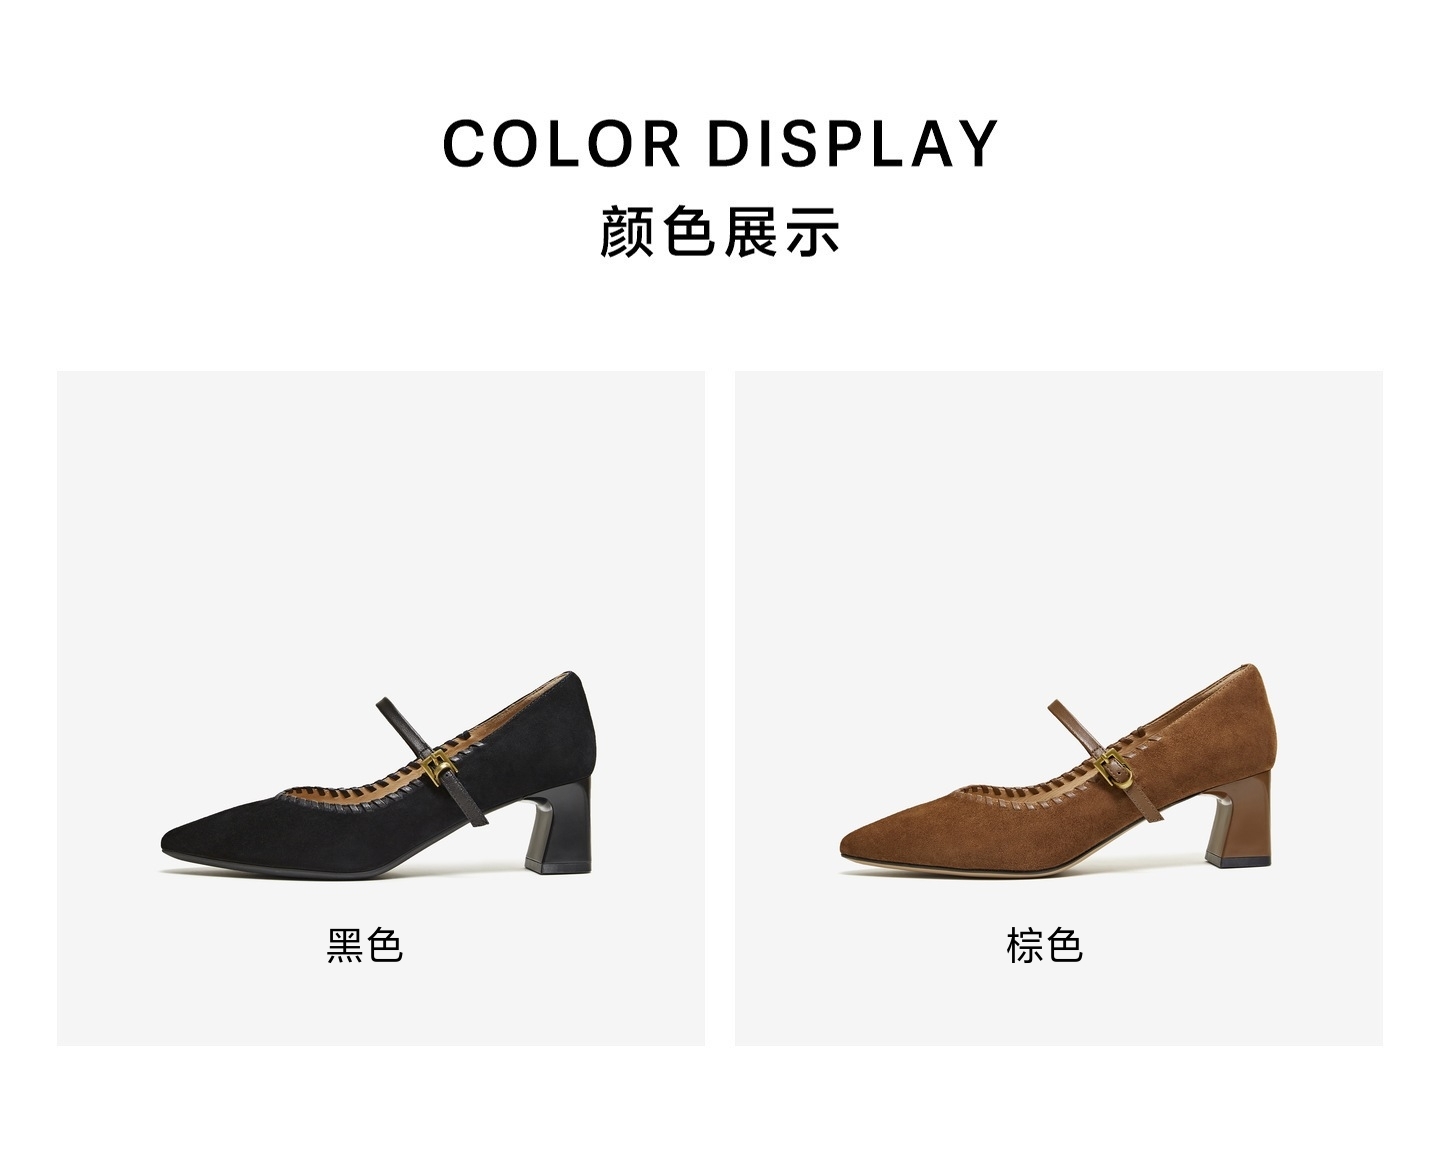Choose the 棕色 color label
This screenshot has height=1171, width=1440.
click(1044, 945)
